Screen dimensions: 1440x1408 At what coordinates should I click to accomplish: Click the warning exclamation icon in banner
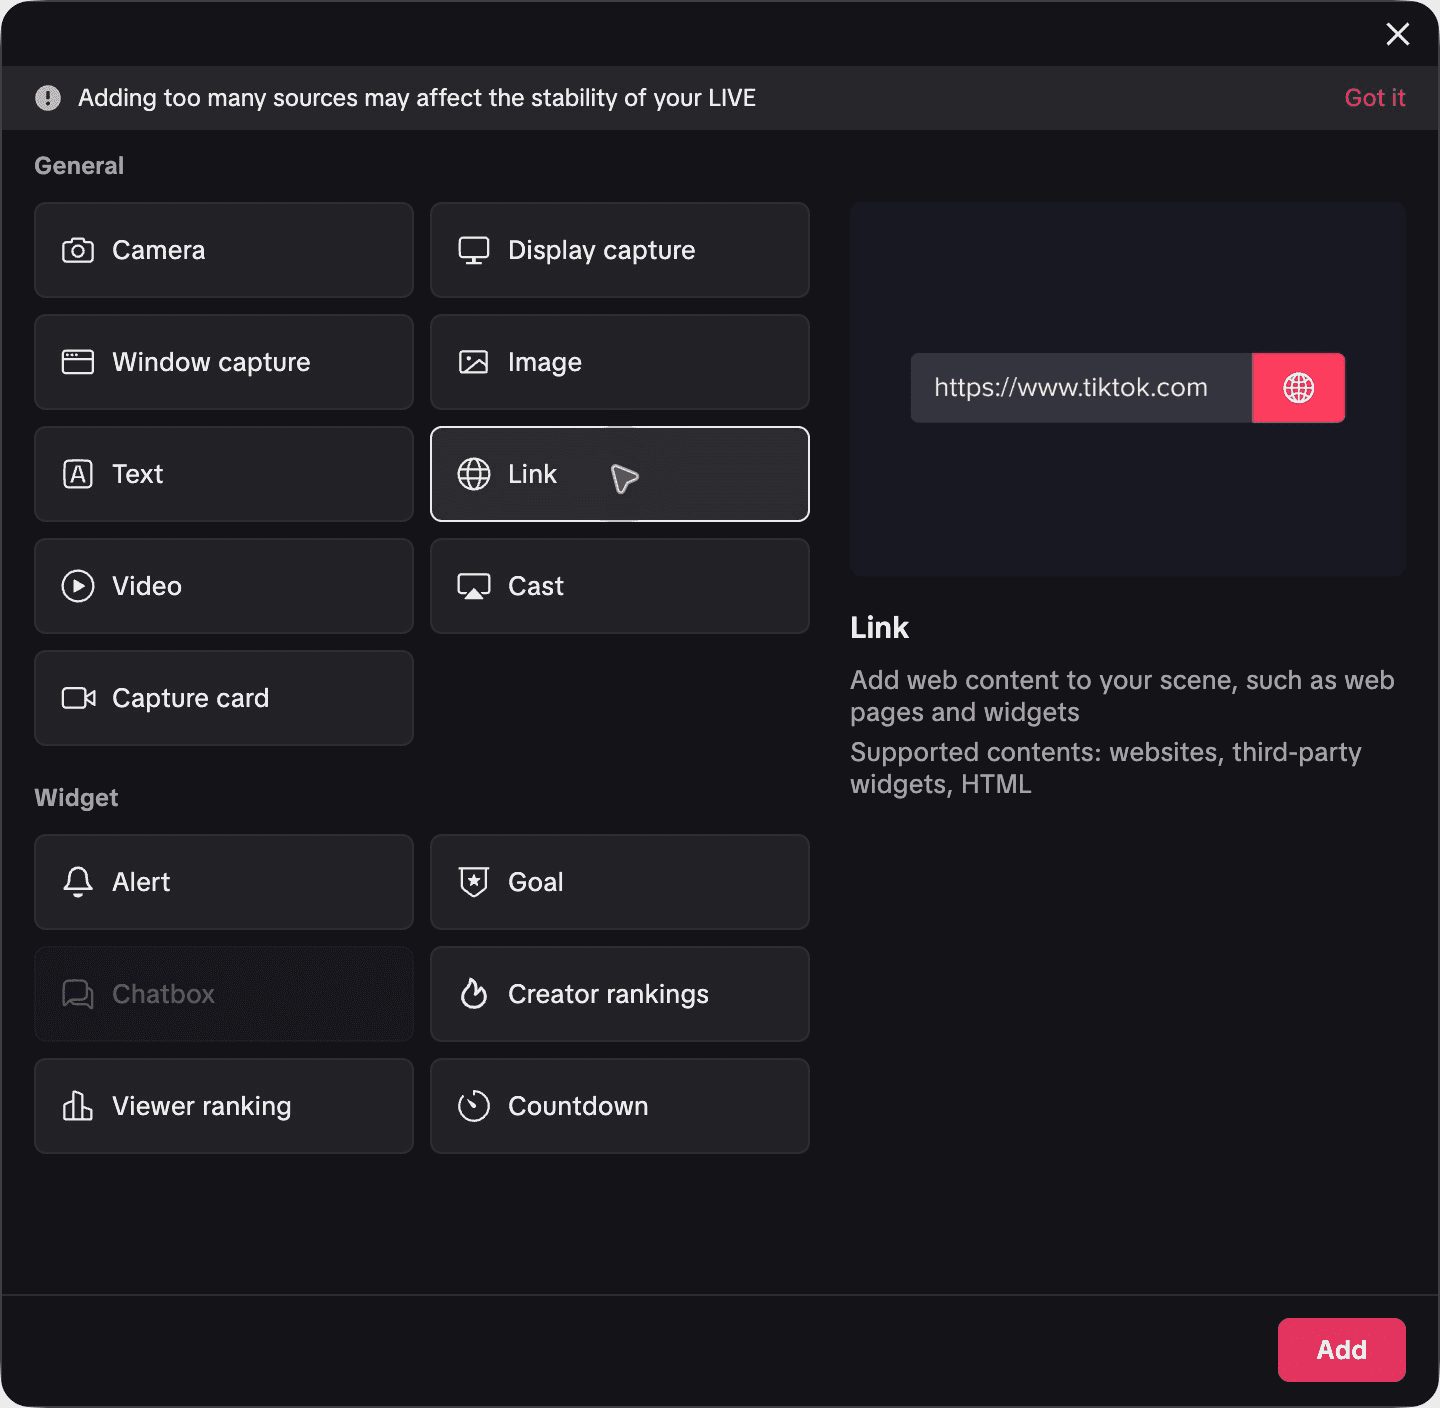[48, 98]
